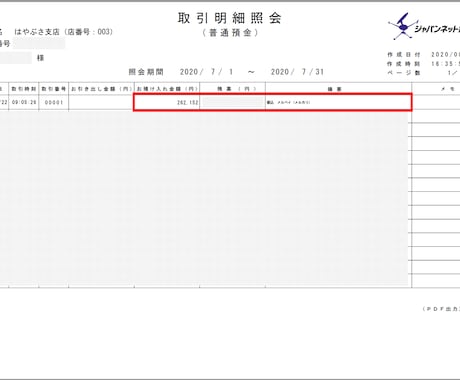The image size is (460, 380).
Task: Click the 残高 (円) column header
Action: (233, 89)
